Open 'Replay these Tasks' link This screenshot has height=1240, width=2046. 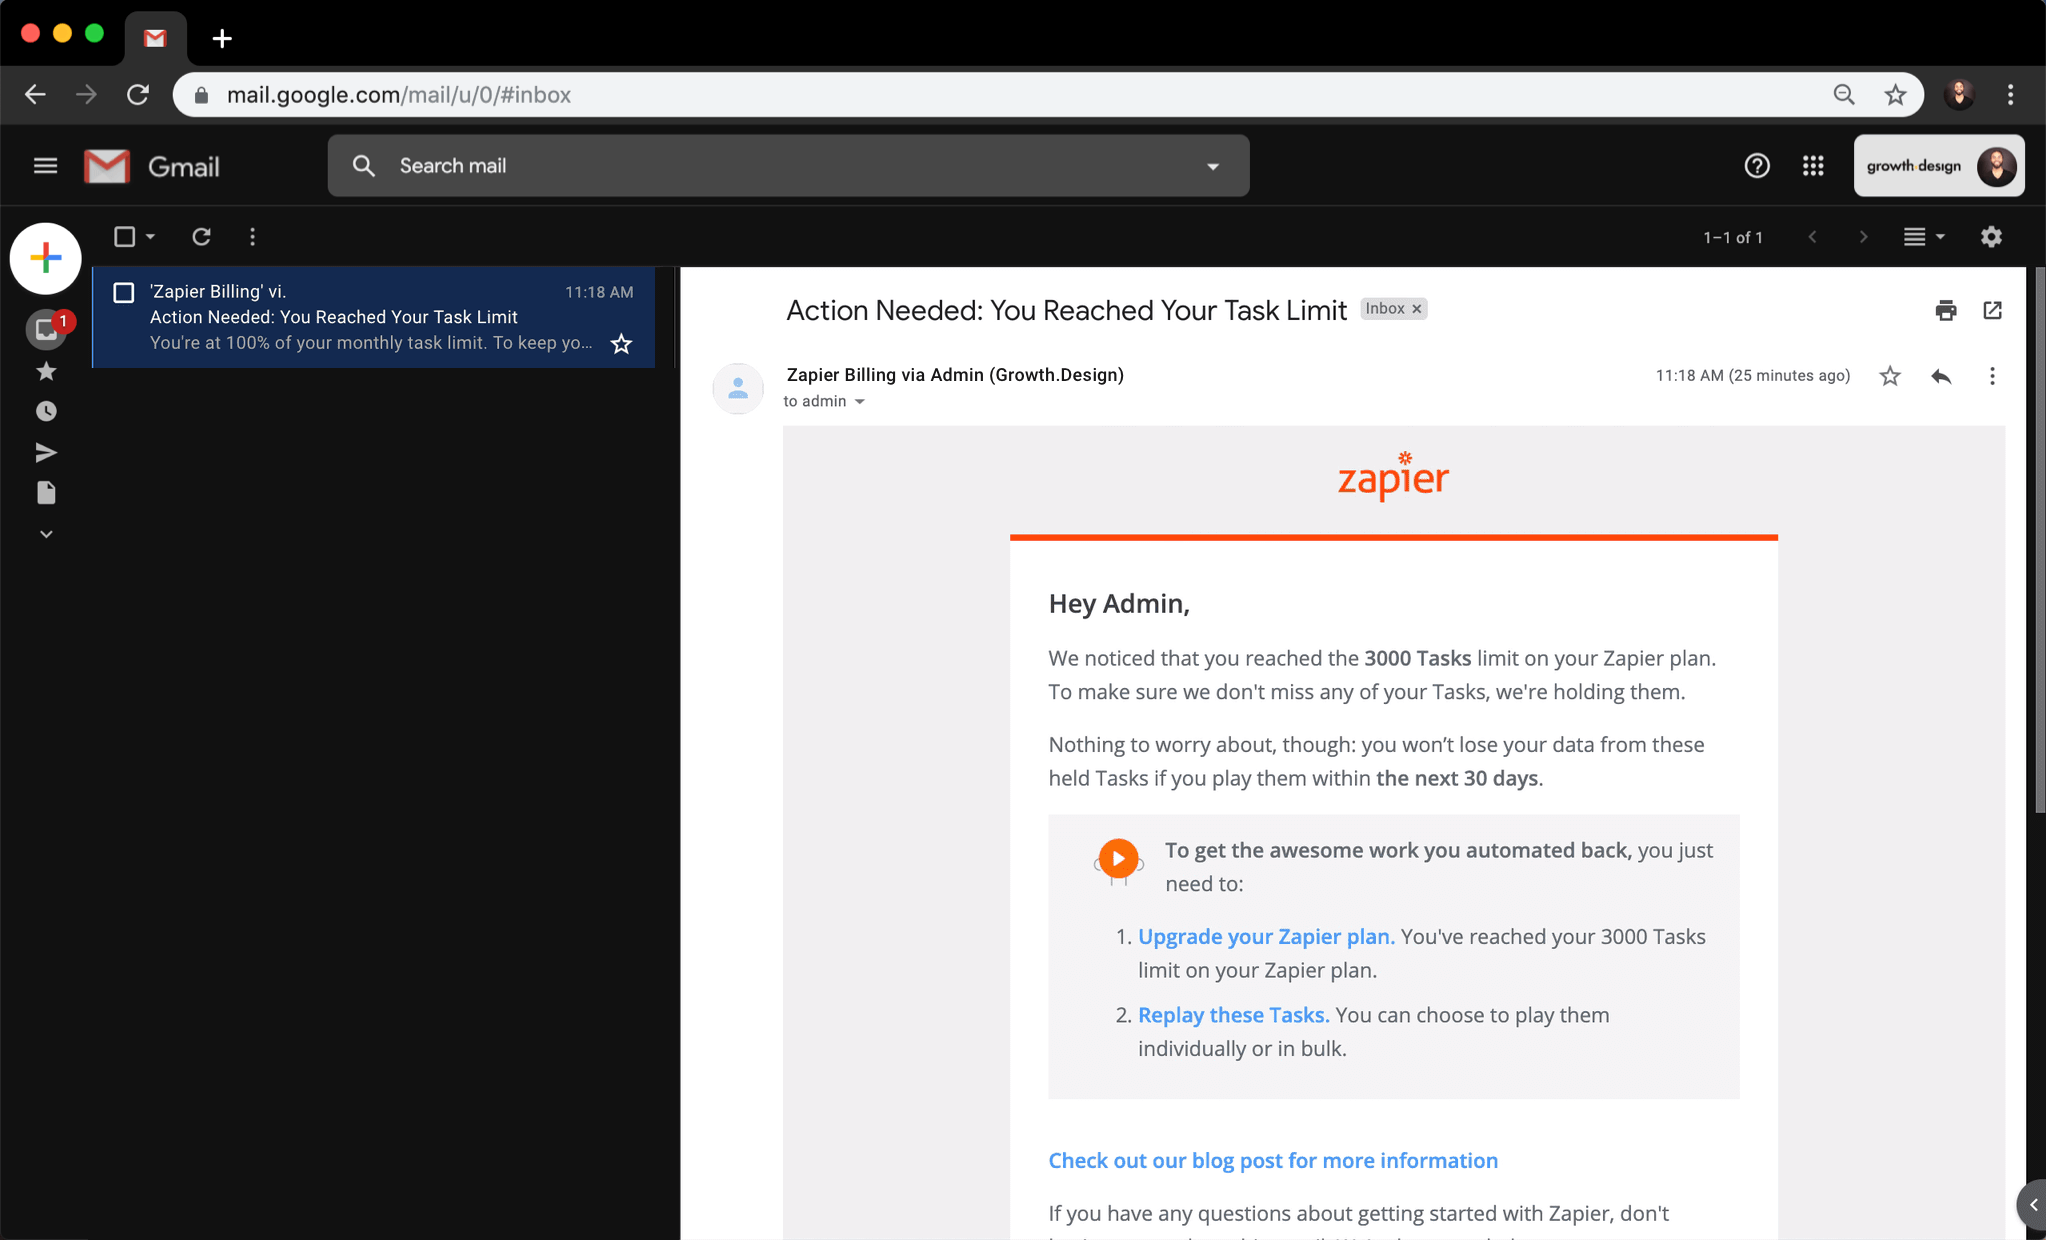tap(1233, 1014)
